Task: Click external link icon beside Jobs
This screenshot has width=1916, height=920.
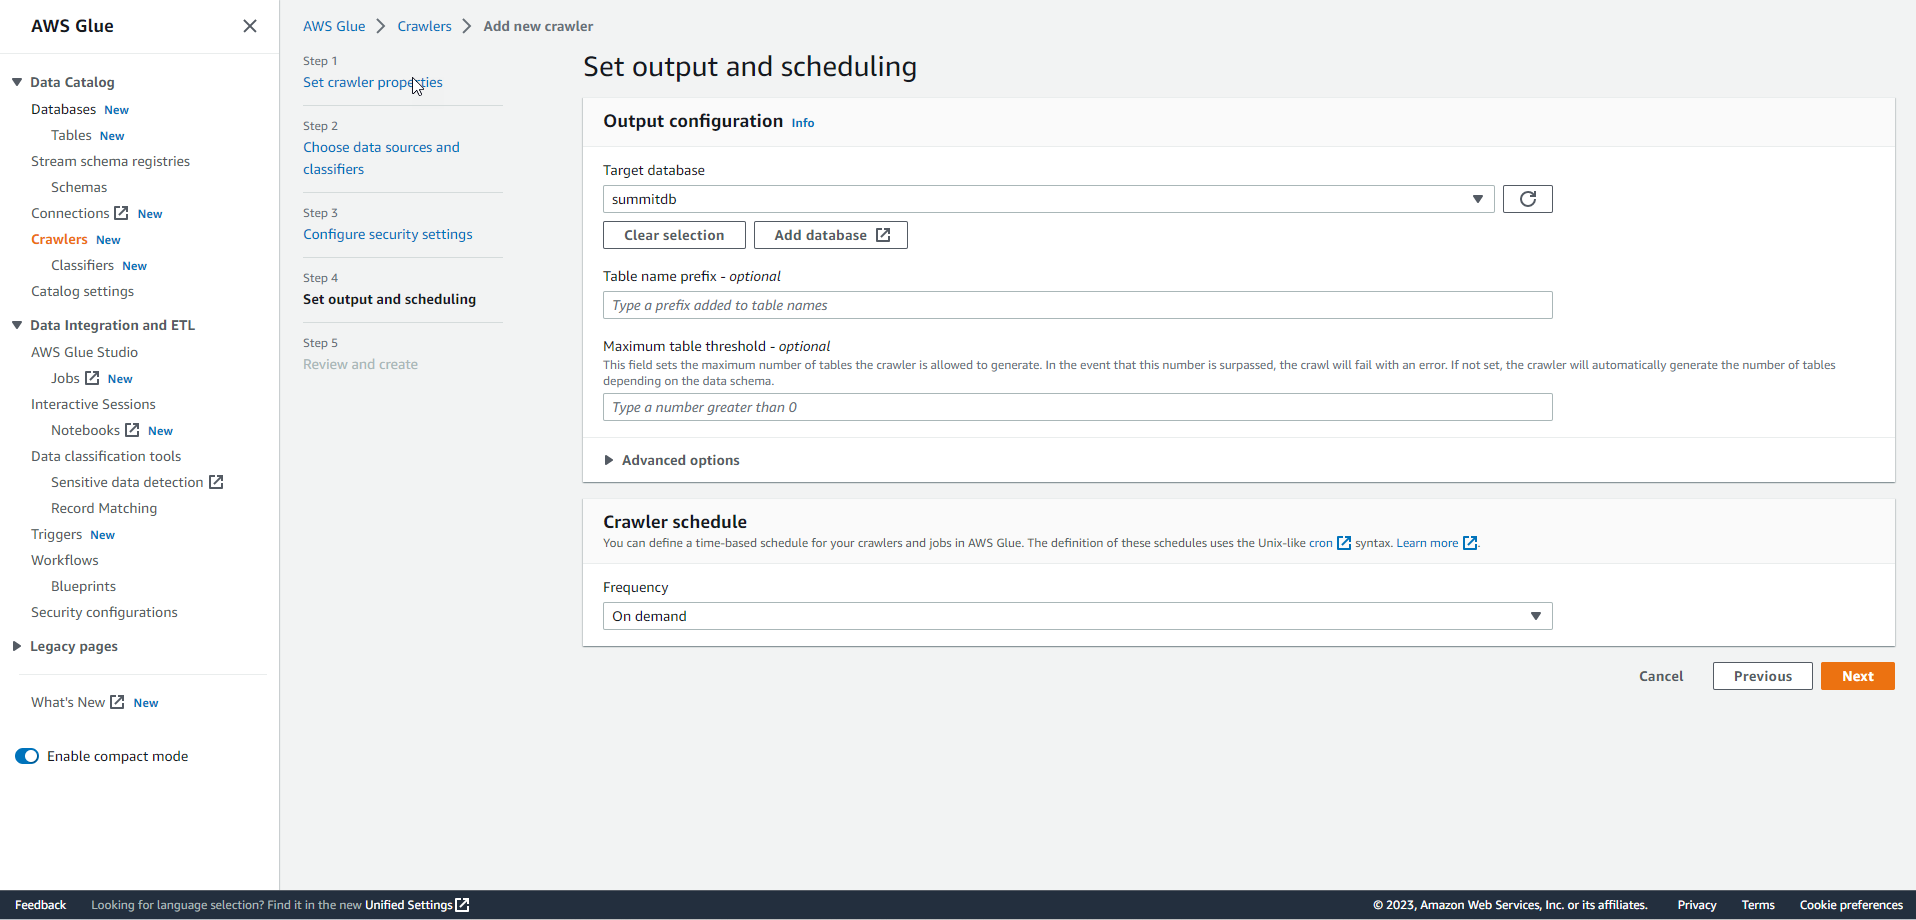Action: tap(92, 378)
